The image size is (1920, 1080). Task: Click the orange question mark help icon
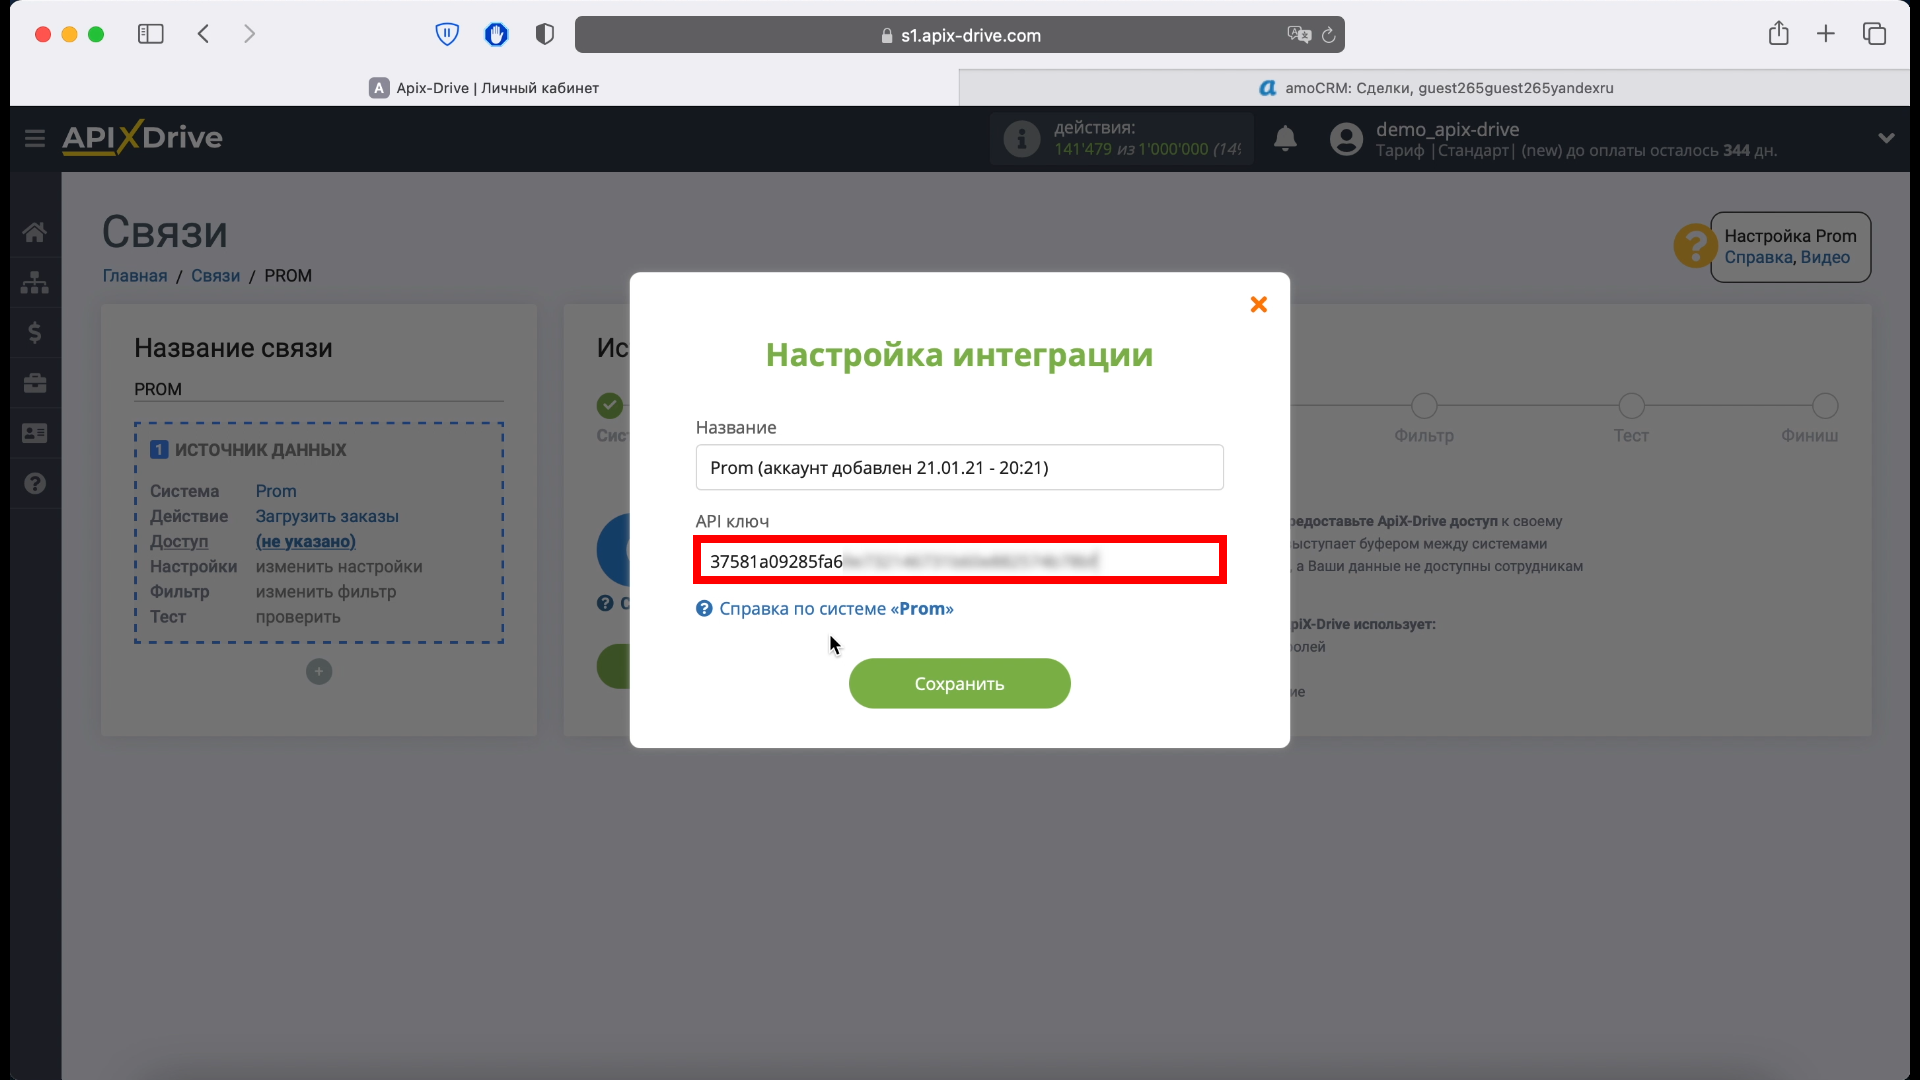(x=1694, y=245)
